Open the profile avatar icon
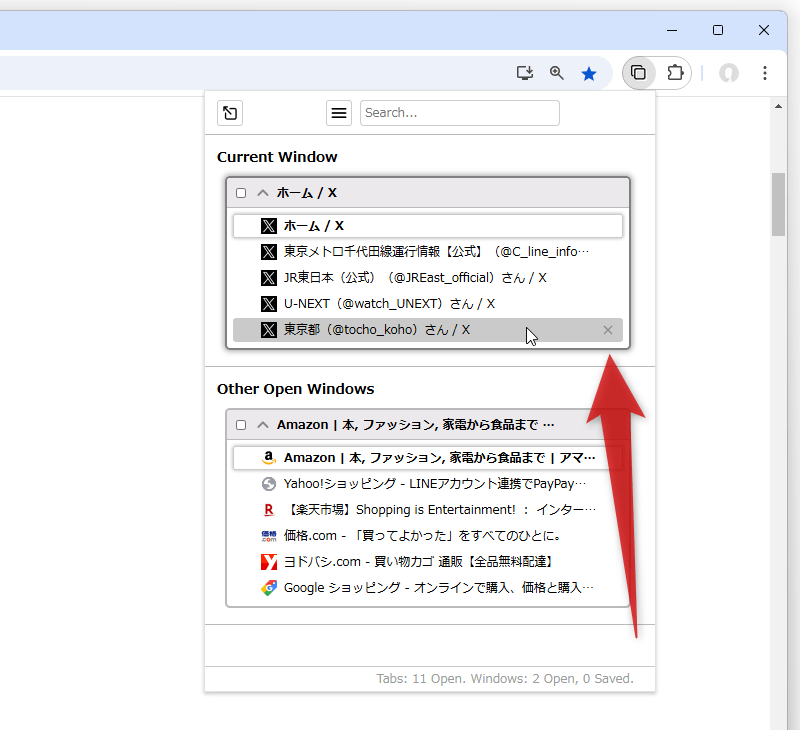This screenshot has width=800, height=730. [729, 73]
